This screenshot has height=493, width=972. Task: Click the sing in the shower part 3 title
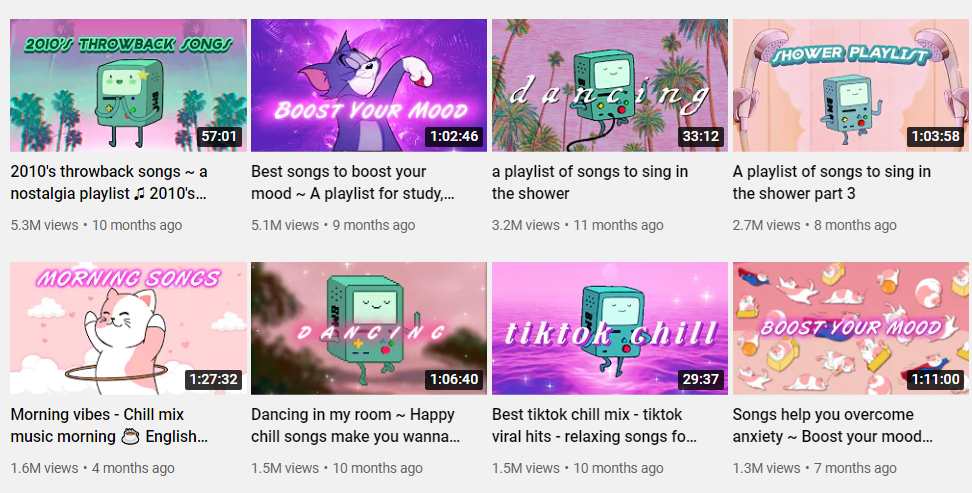pos(832,182)
